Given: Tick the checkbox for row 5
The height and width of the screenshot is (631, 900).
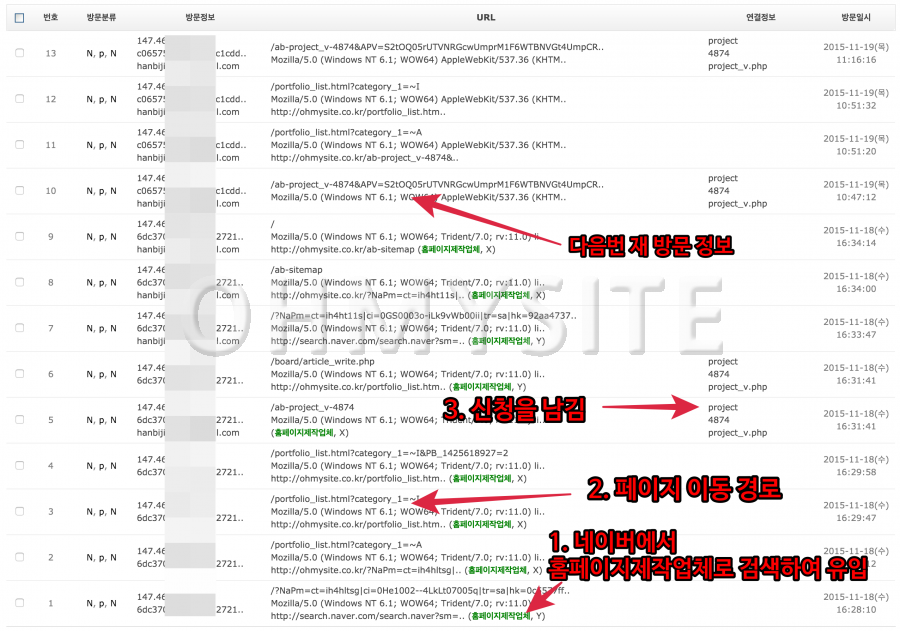Looking at the screenshot, I should (x=20, y=420).
